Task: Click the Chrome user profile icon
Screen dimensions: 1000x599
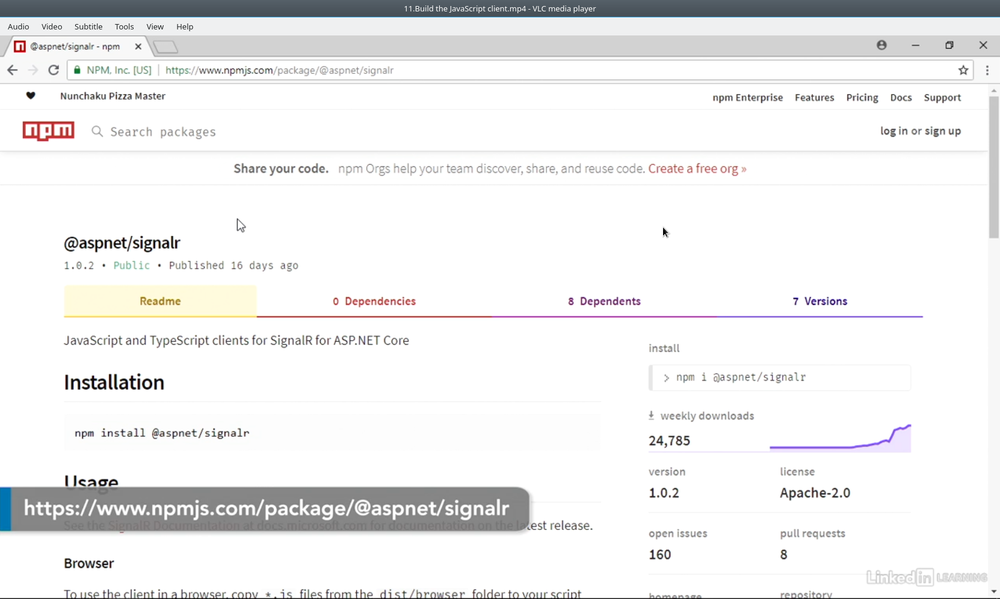Action: [x=881, y=45]
